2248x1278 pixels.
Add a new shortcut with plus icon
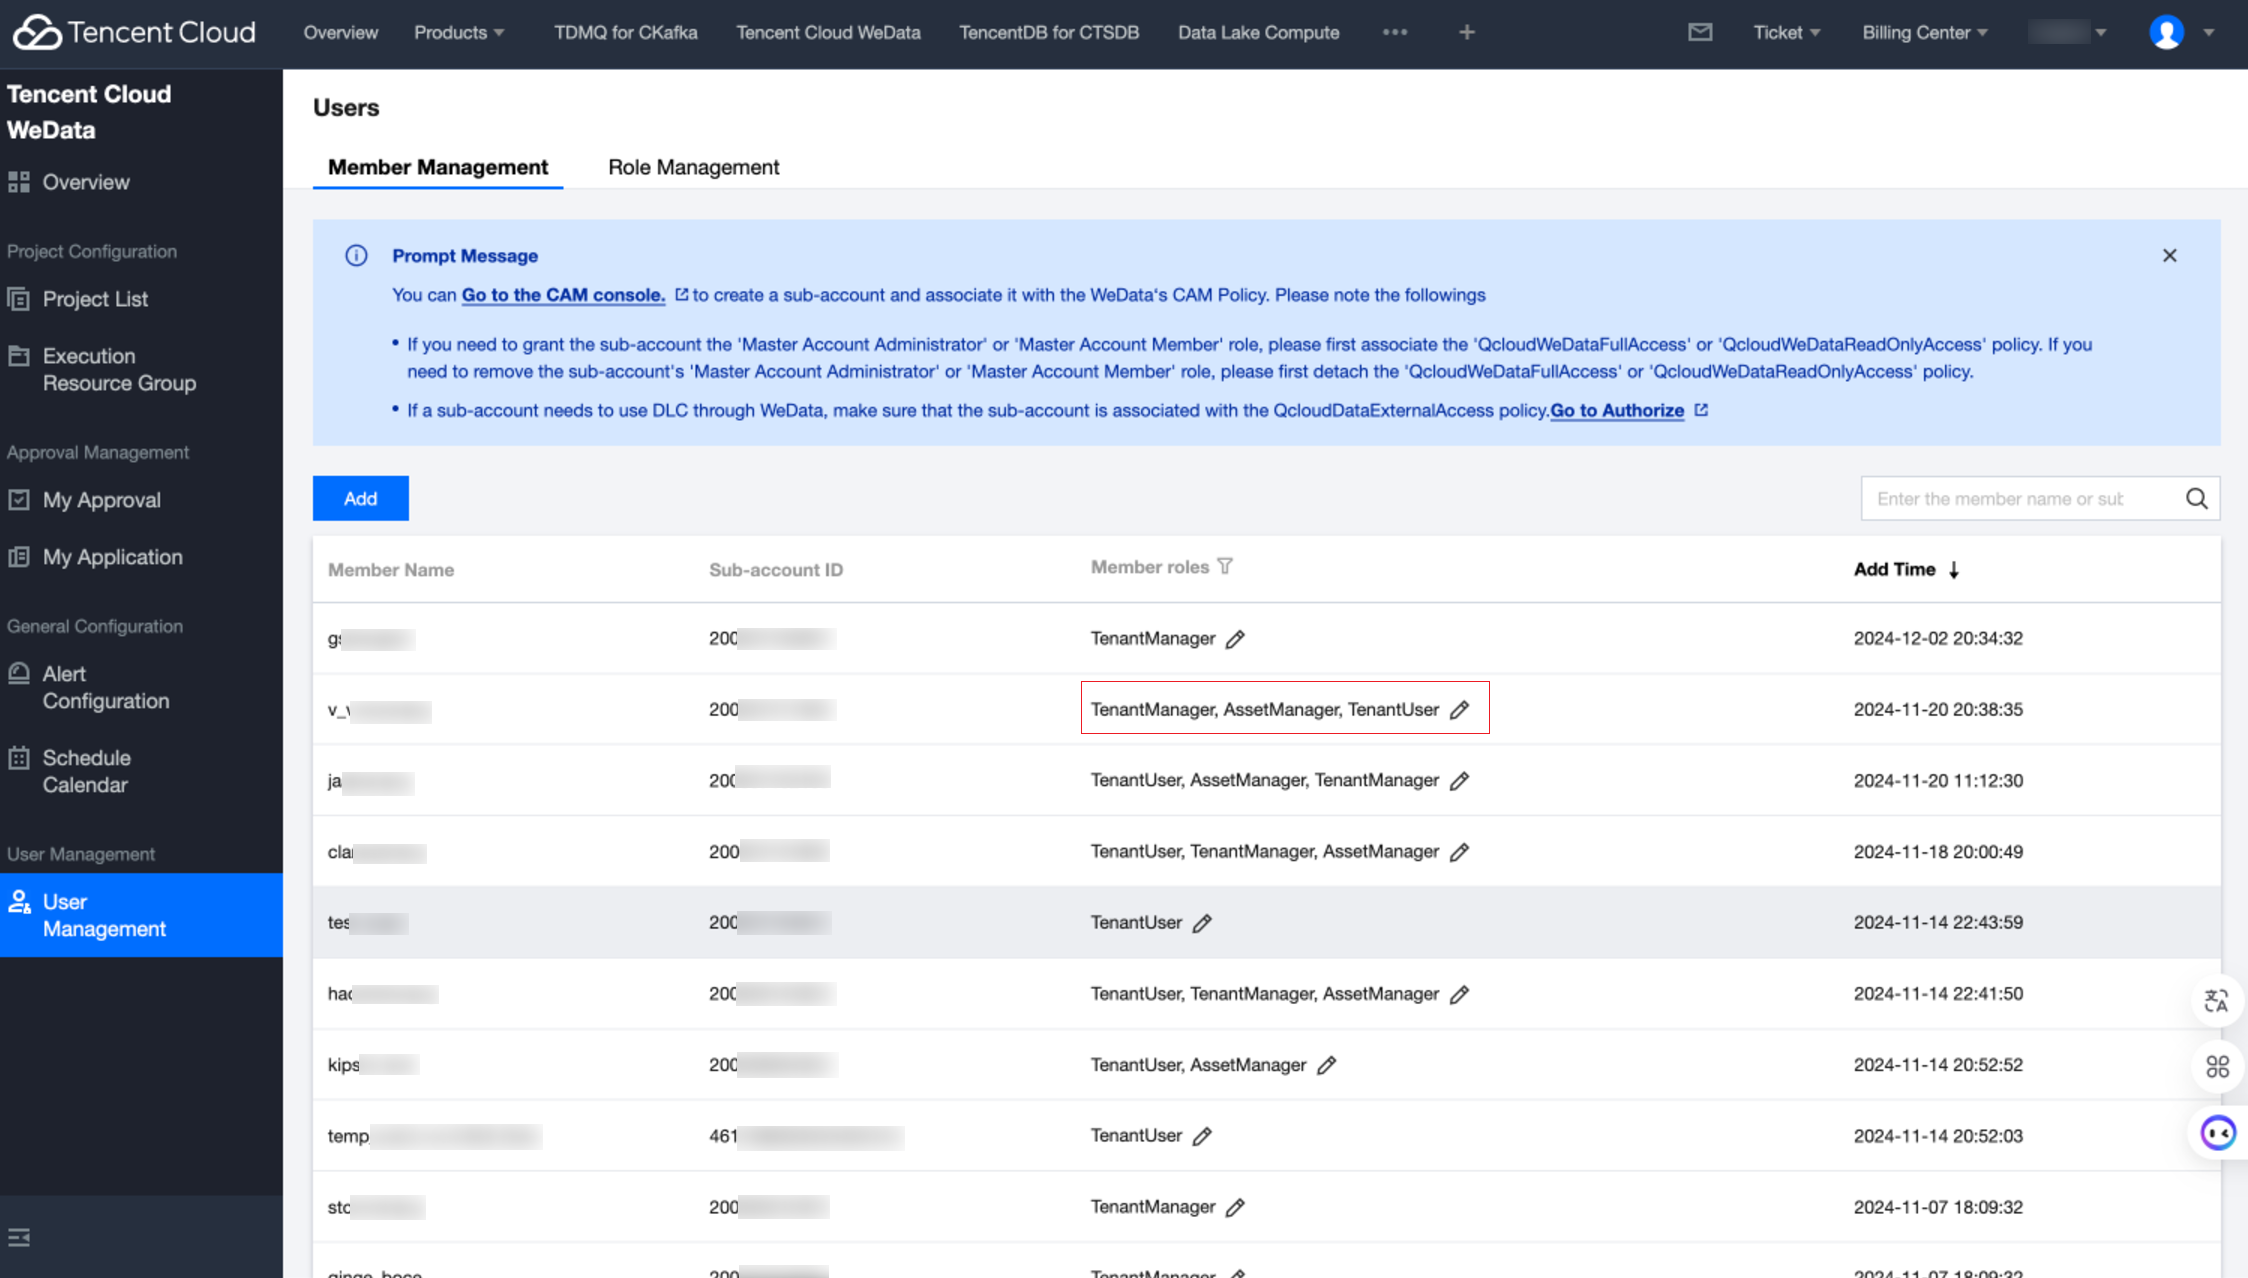pyautogui.click(x=1466, y=32)
